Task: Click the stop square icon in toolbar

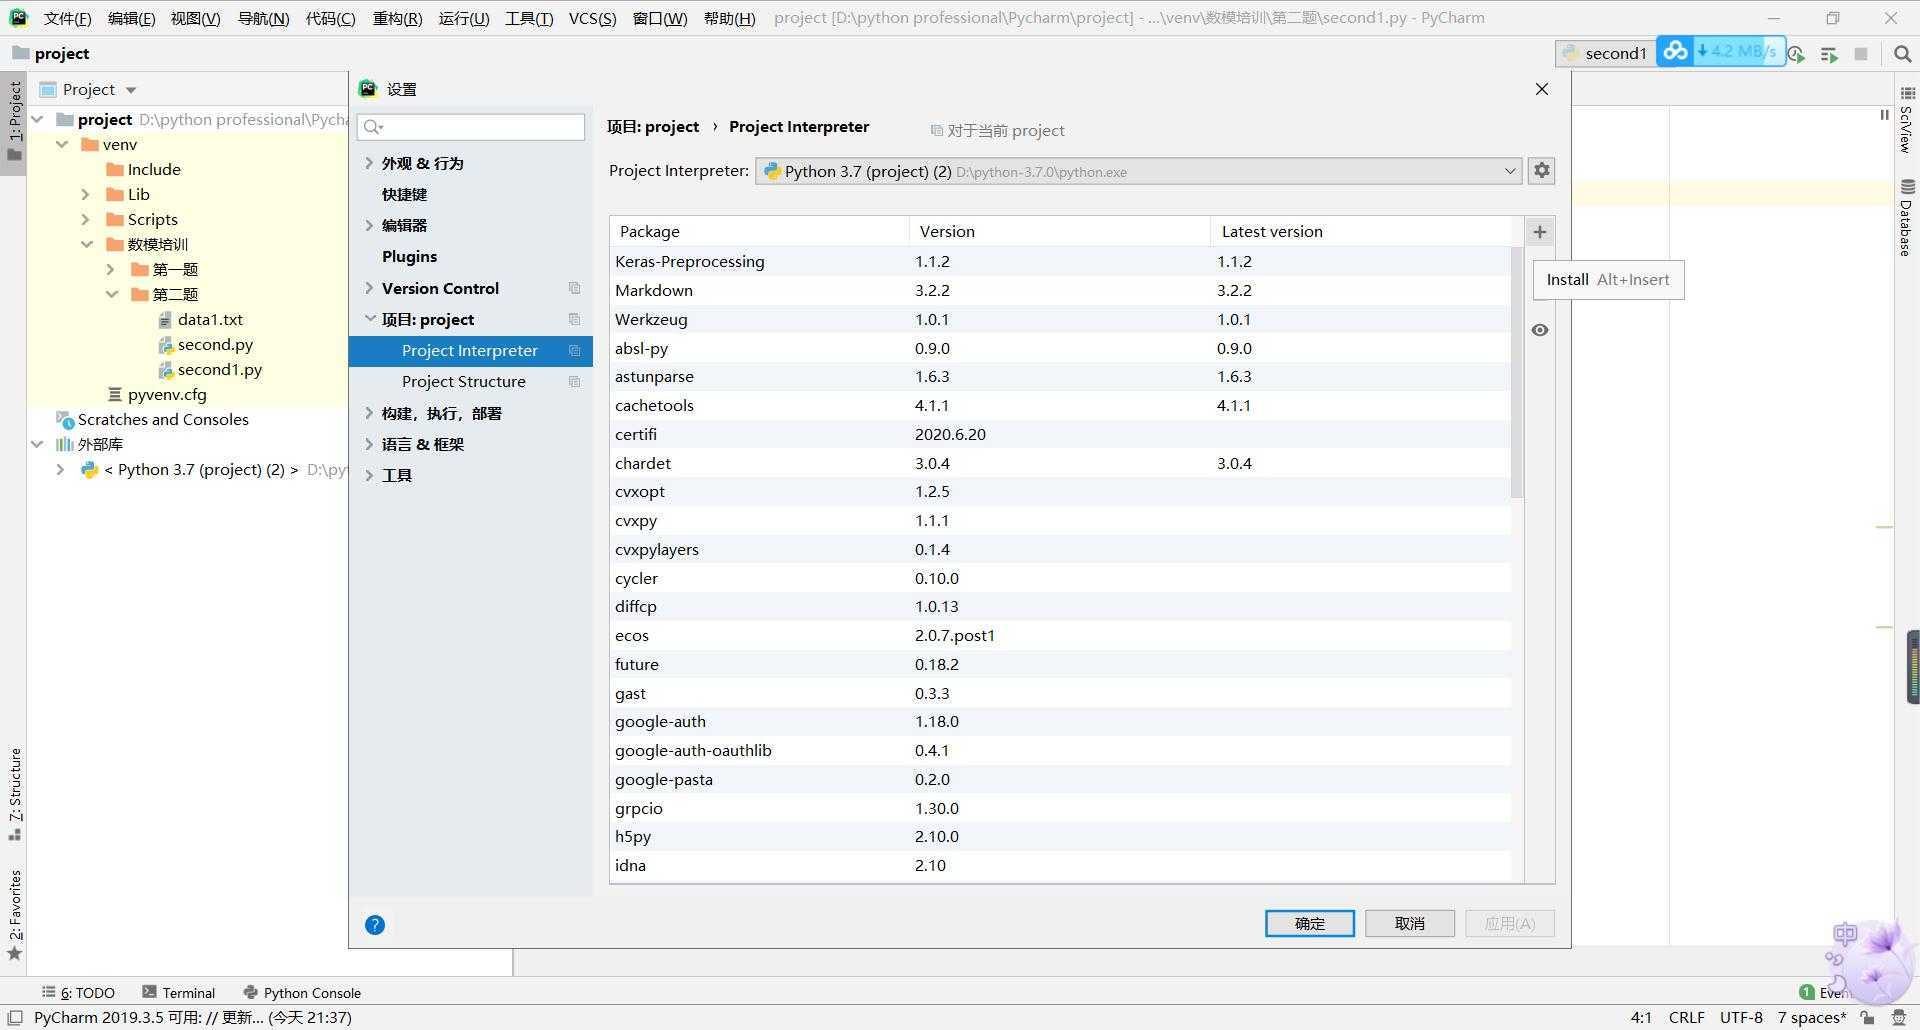Action: (1861, 54)
